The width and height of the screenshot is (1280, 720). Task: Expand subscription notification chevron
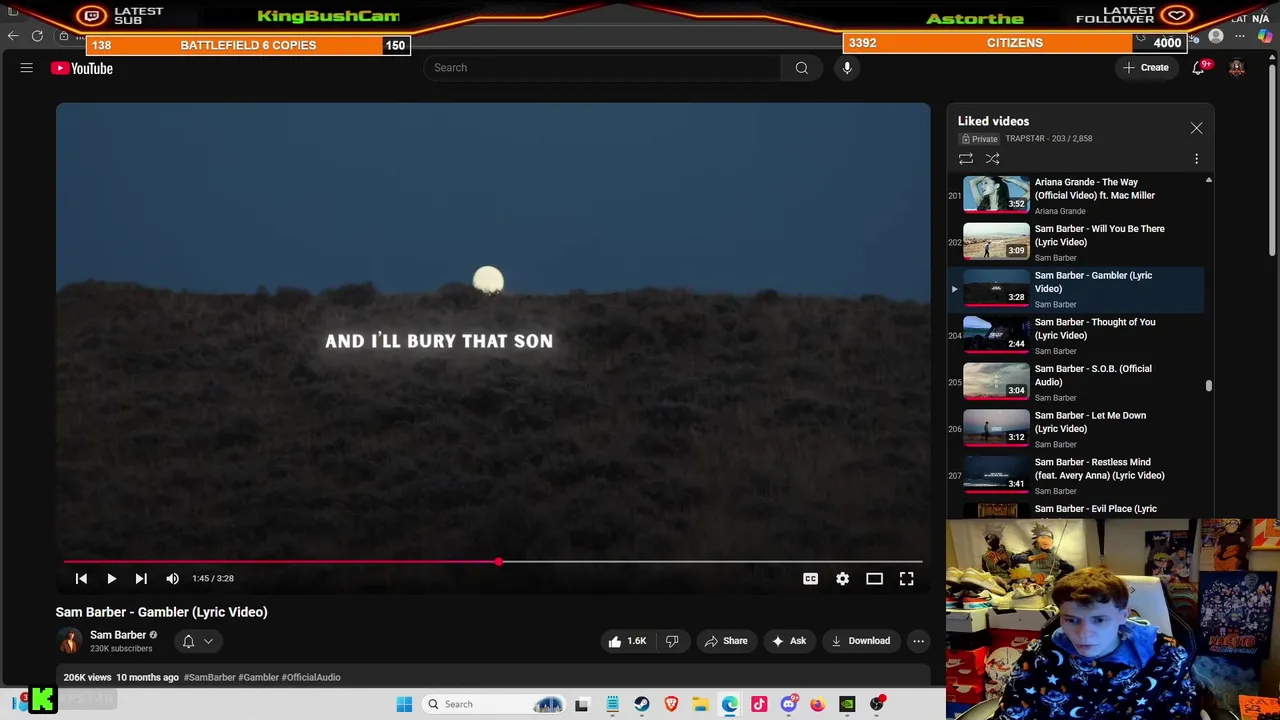click(x=208, y=641)
